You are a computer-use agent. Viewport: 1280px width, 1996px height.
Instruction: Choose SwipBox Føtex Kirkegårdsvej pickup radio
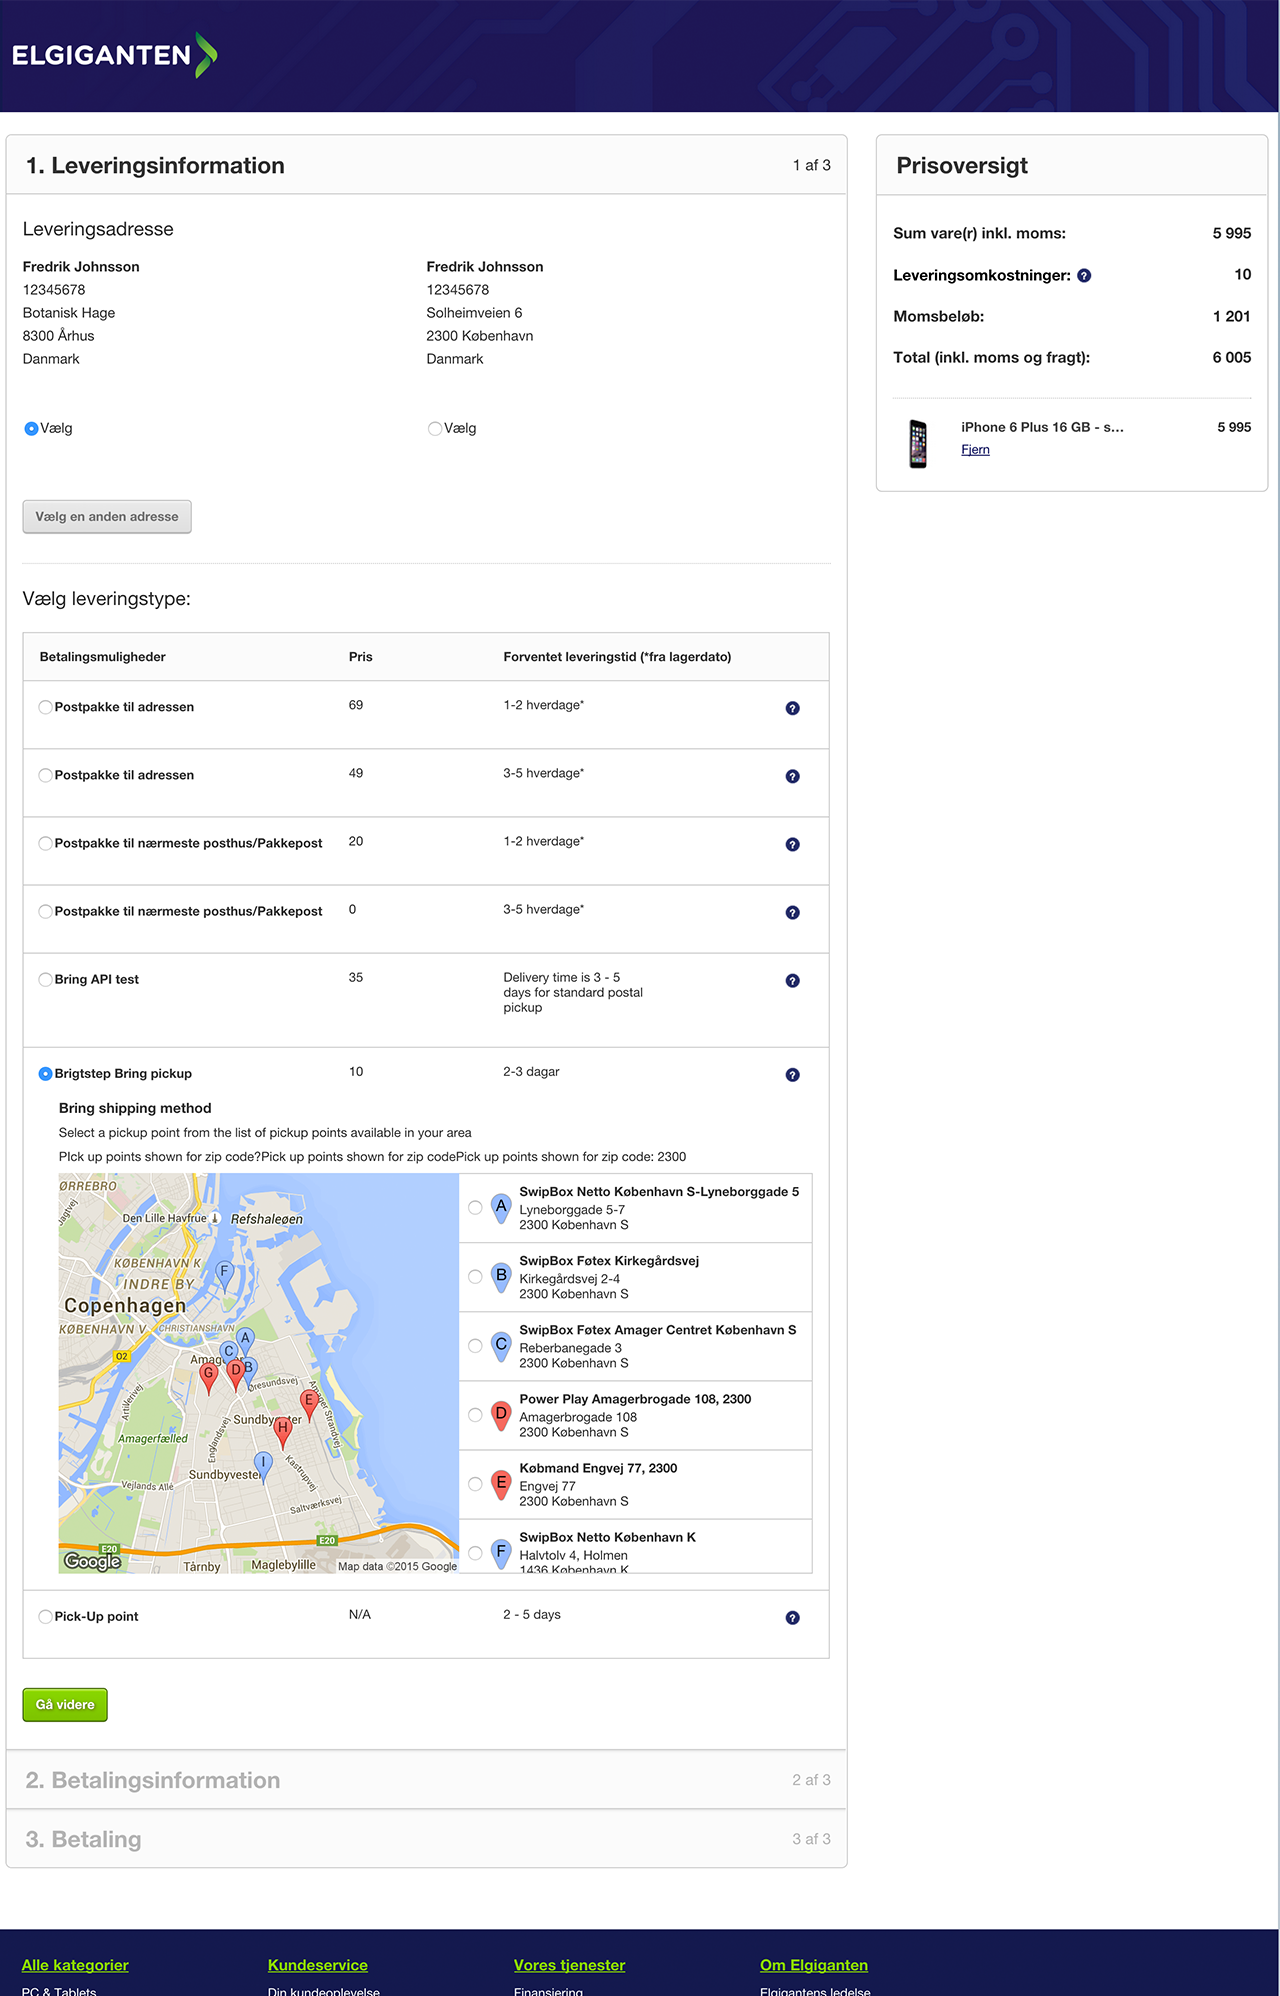coord(475,1277)
